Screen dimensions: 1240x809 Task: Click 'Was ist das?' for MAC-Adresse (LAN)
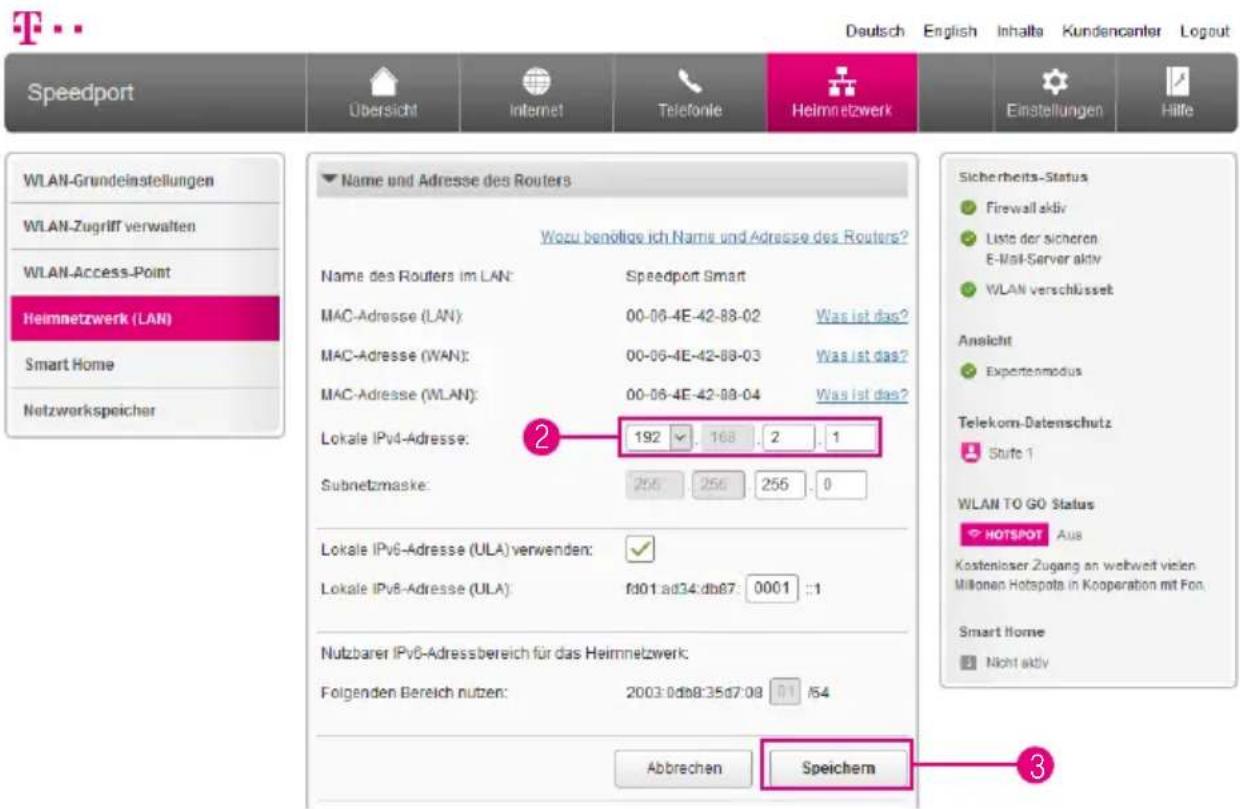pos(862,317)
